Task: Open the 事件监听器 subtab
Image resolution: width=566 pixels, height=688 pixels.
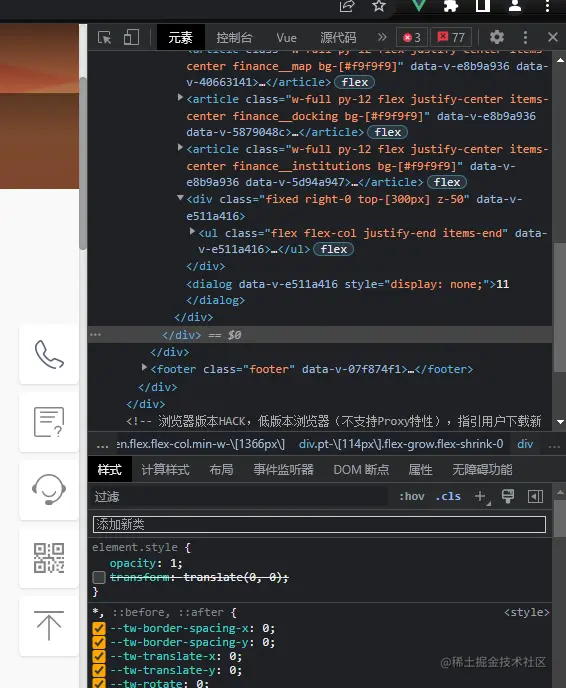Action: click(x=283, y=470)
